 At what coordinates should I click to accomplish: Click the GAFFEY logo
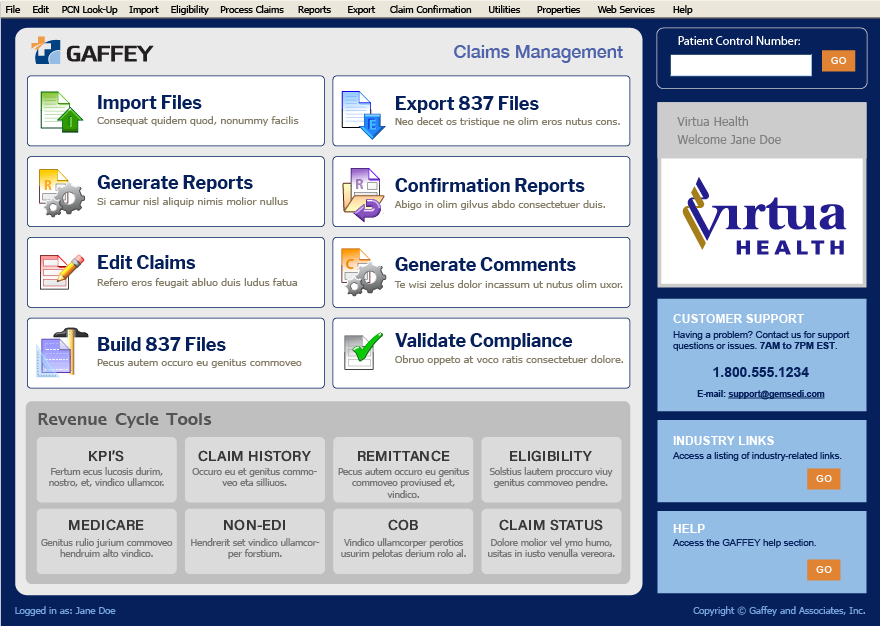91,52
